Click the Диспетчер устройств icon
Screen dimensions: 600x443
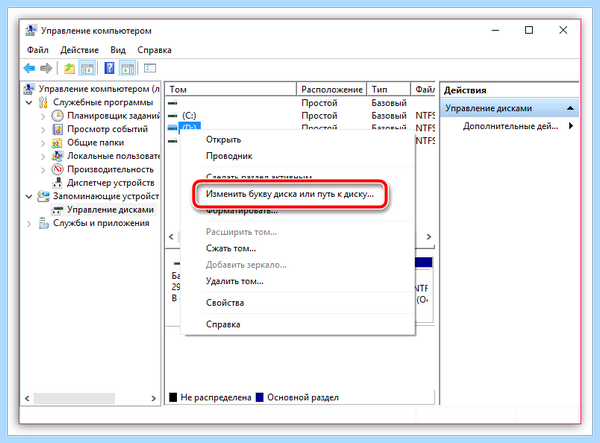57,183
